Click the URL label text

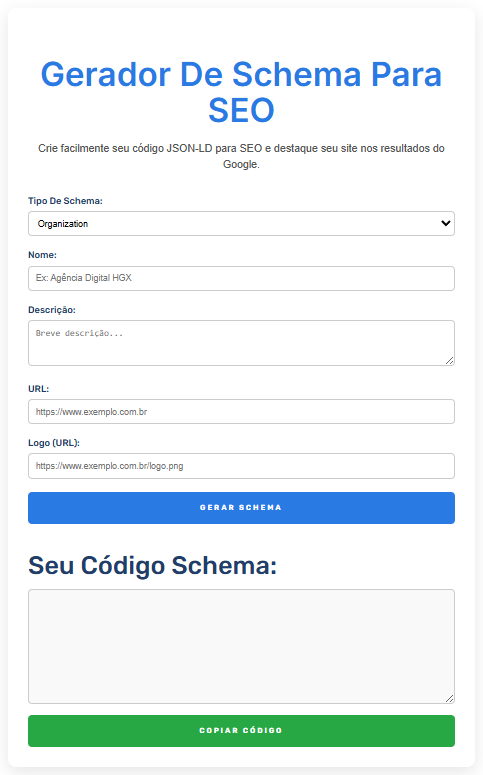click(39, 389)
